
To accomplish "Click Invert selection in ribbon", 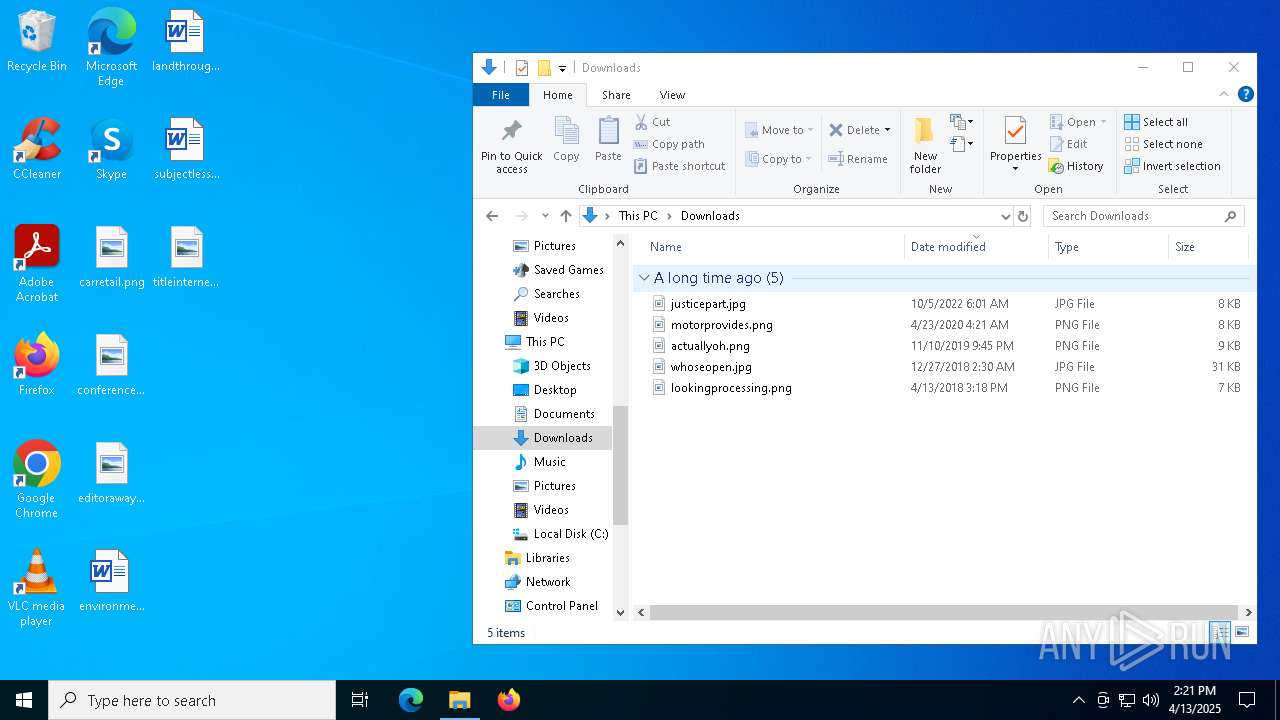I will tap(1172, 166).
